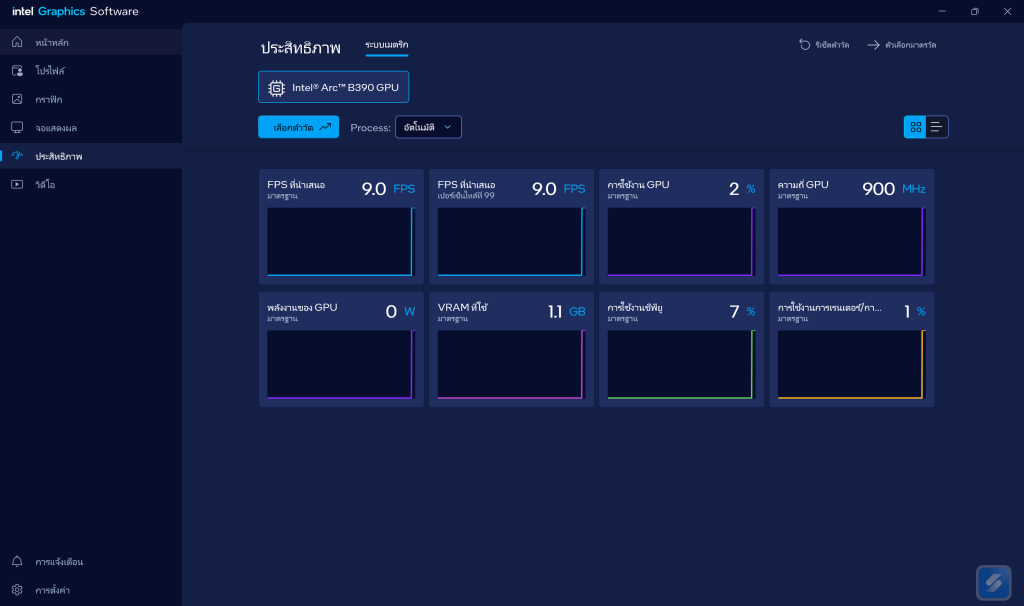This screenshot has width=1024, height=606.
Task: Select the Graphics icon in sidebar
Action: (x=17, y=99)
